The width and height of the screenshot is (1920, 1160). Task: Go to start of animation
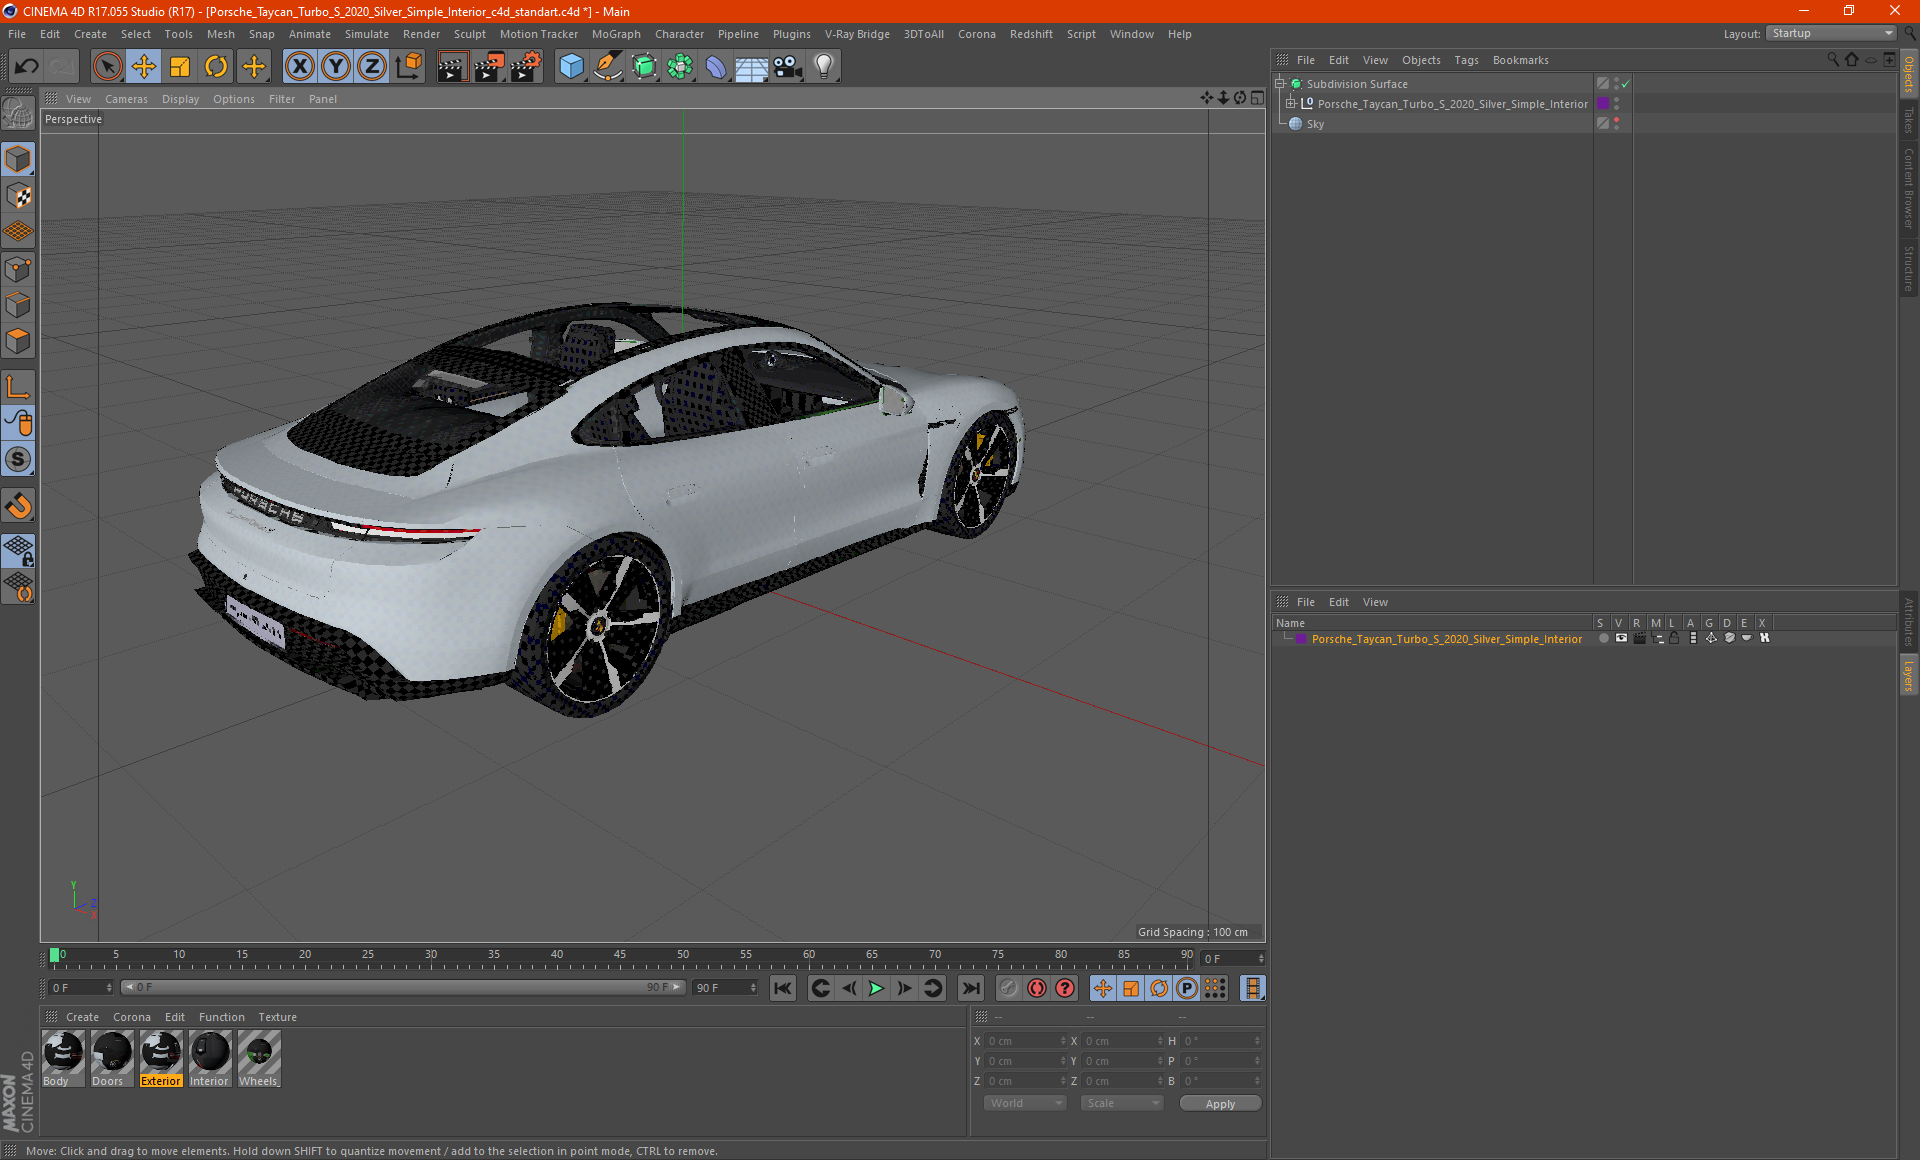[783, 988]
